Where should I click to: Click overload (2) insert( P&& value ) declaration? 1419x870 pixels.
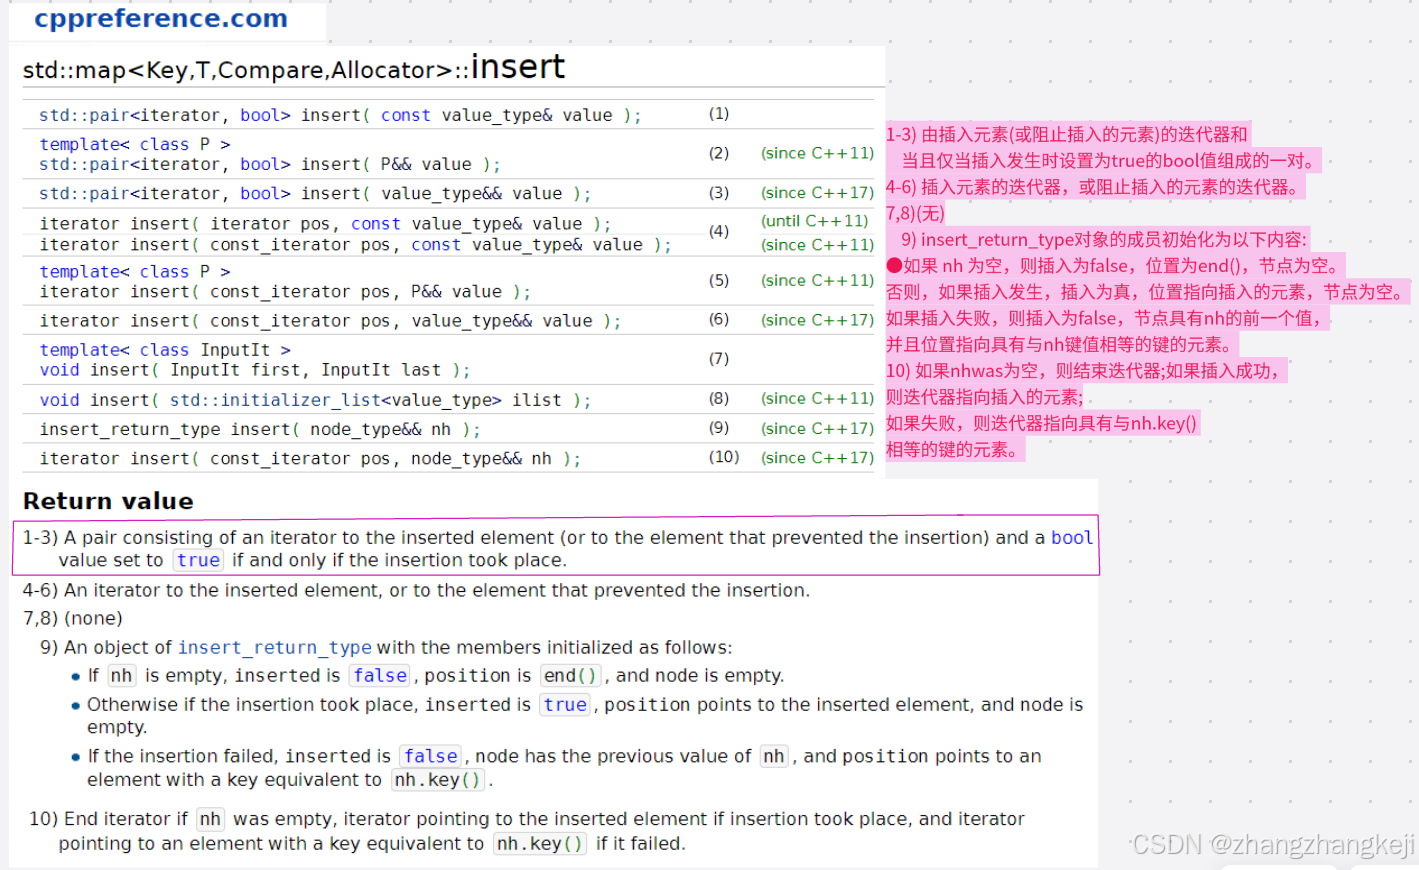click(x=270, y=164)
